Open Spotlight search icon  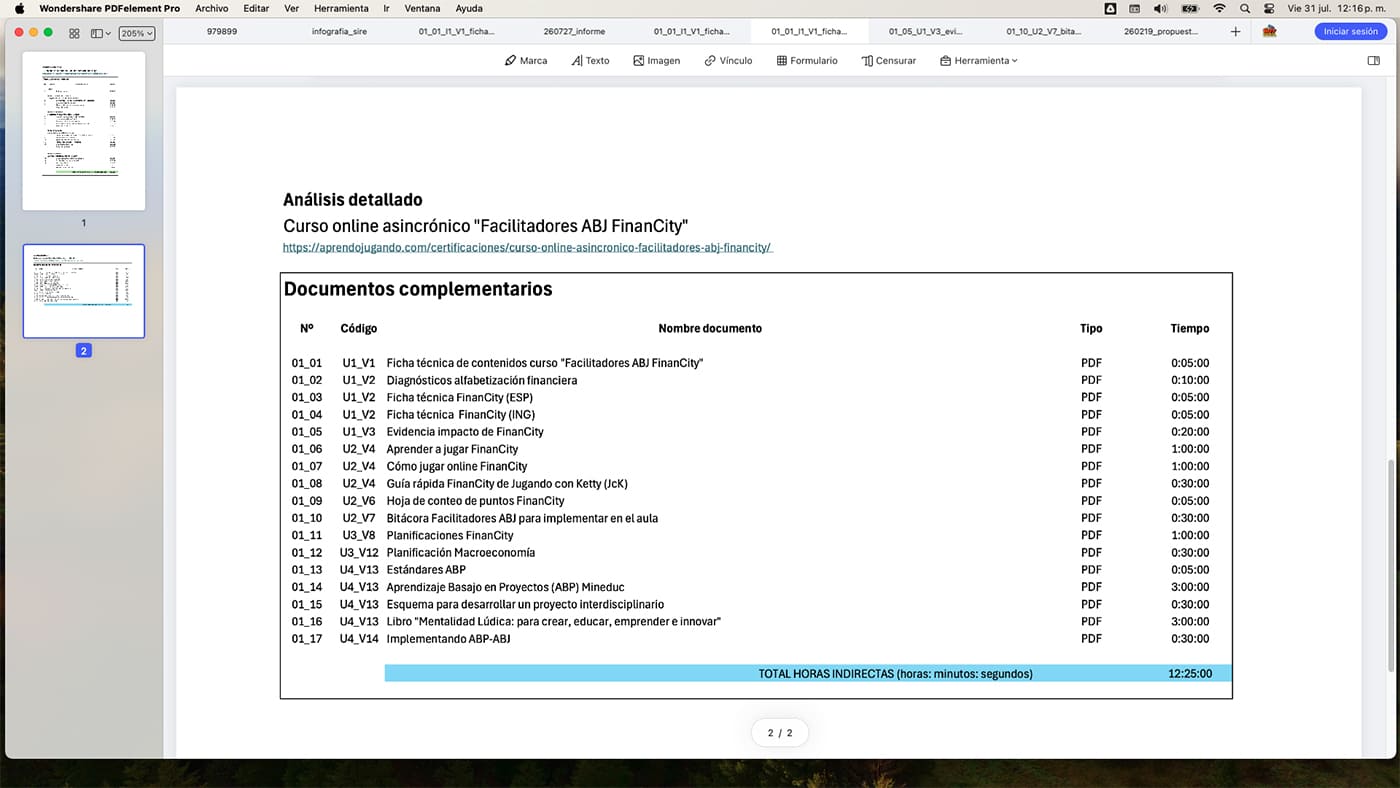point(1245,8)
